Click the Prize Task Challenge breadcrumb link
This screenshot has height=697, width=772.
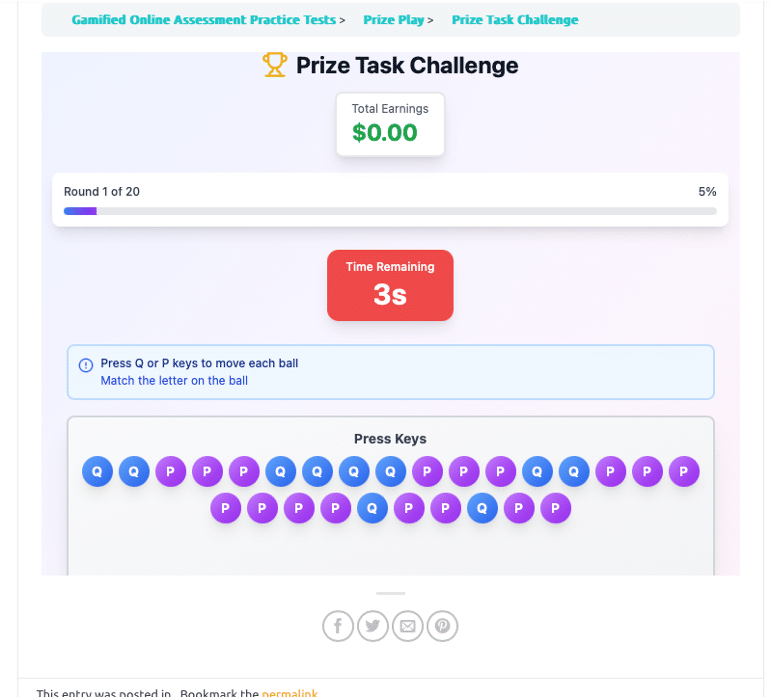pyautogui.click(x=514, y=20)
